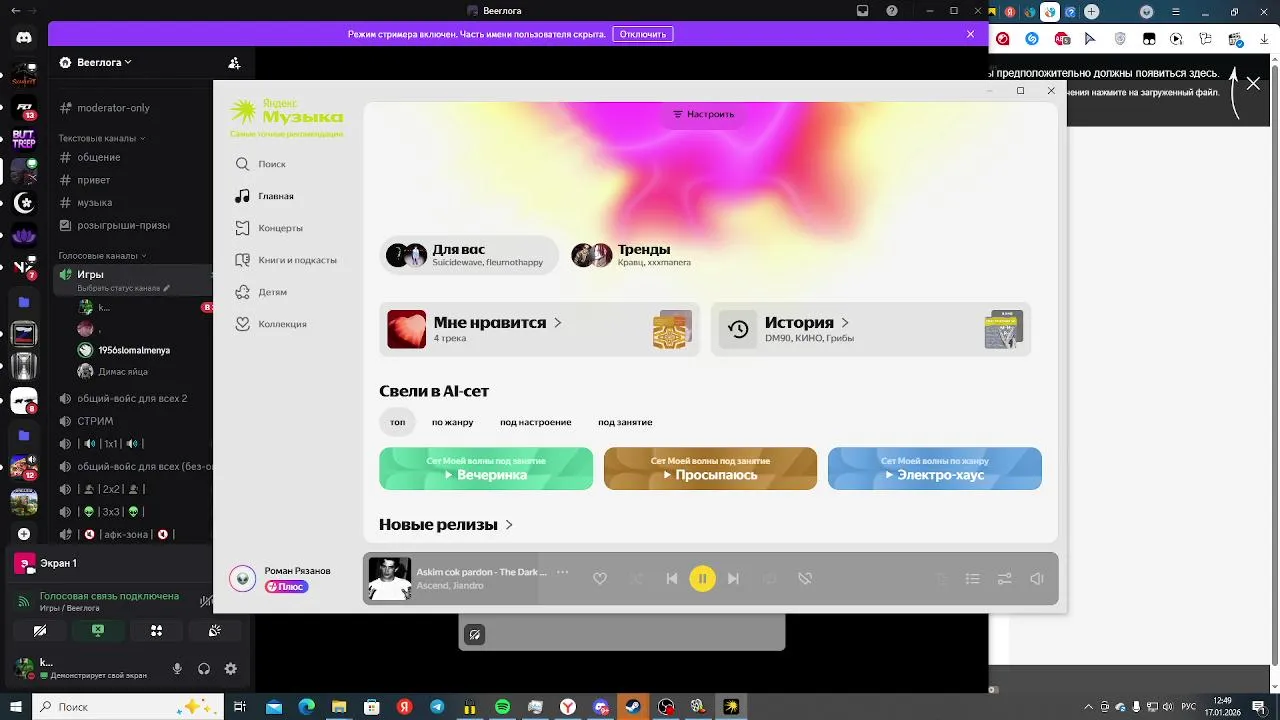Open the История card
This screenshot has width=1280, height=720.
pyautogui.click(x=870, y=329)
